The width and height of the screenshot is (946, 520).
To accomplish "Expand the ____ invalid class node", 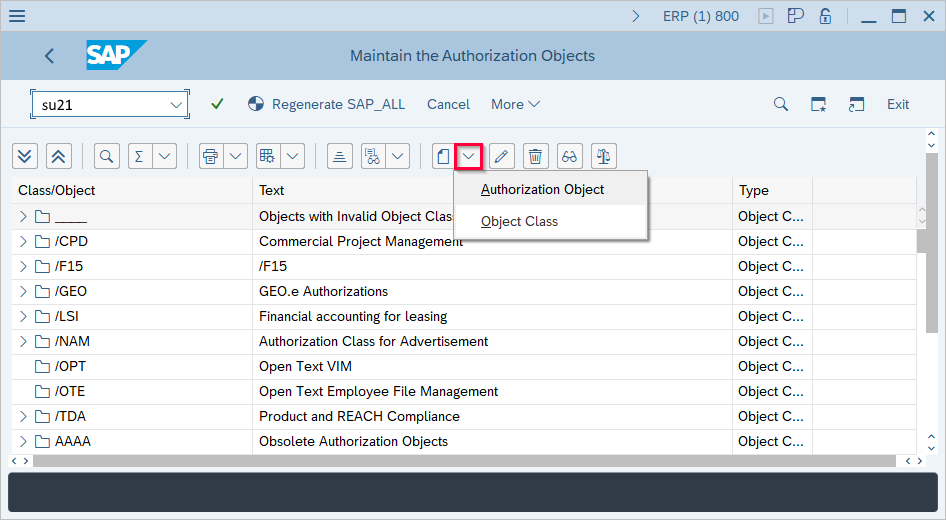I will [x=23, y=216].
